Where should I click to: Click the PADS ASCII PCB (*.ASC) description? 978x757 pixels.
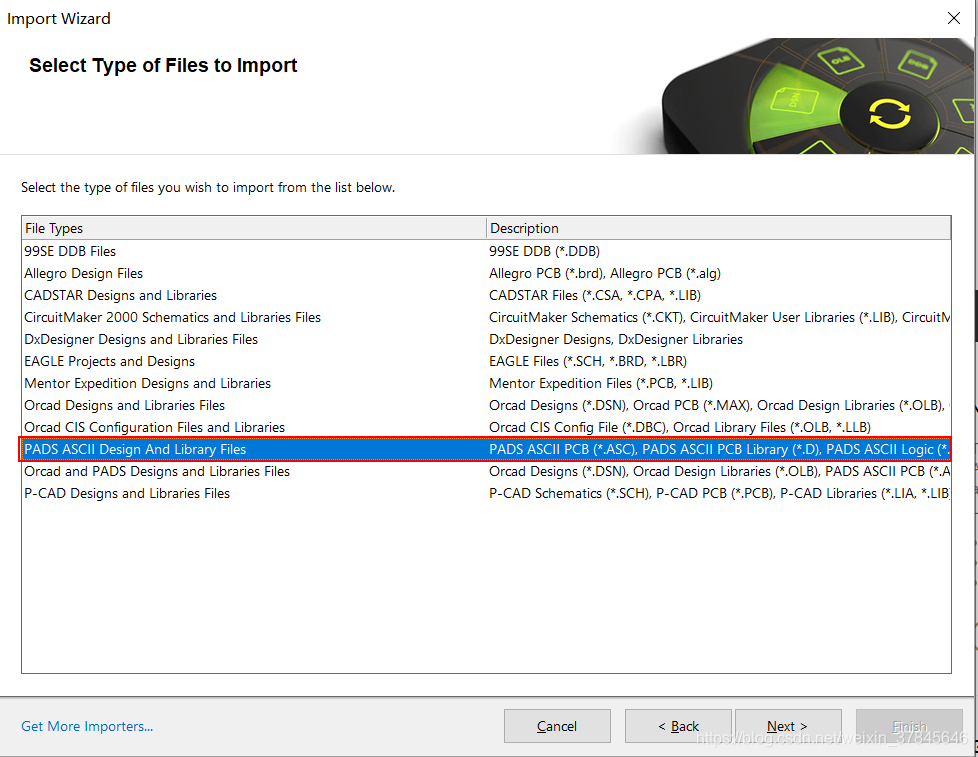click(719, 449)
